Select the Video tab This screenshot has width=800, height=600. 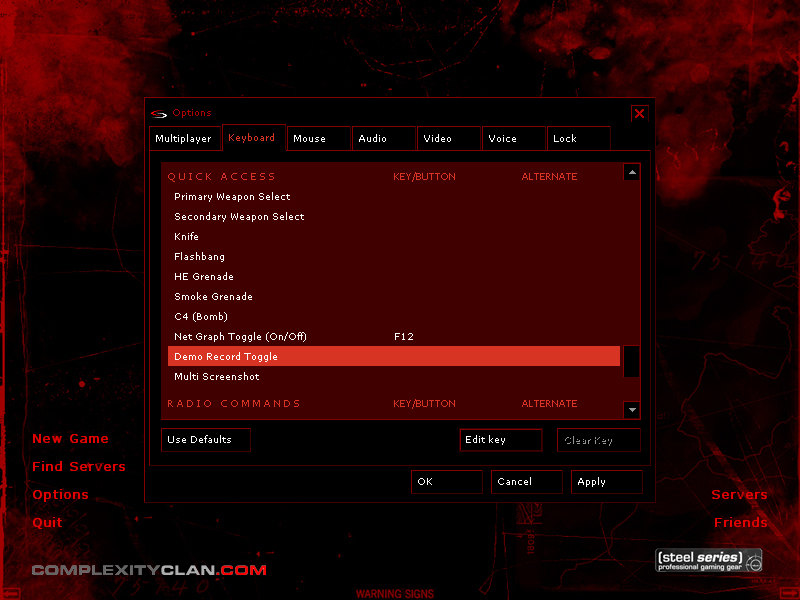pos(449,139)
